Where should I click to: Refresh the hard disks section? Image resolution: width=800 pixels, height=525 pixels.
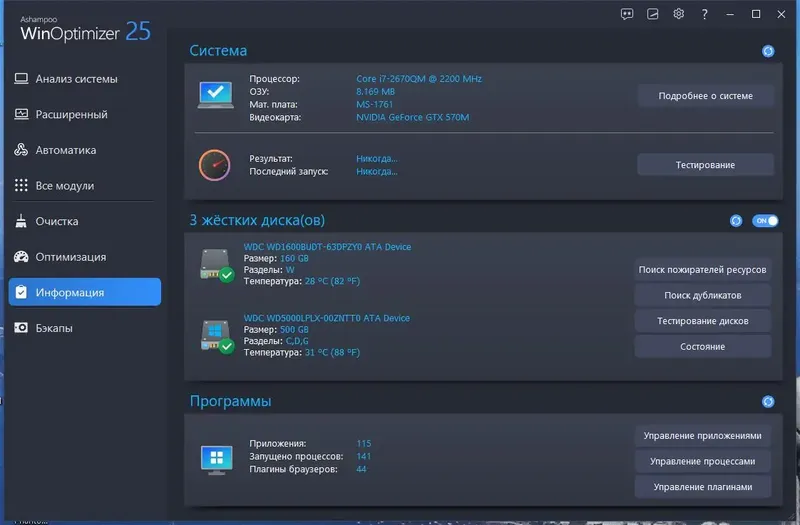[736, 221]
